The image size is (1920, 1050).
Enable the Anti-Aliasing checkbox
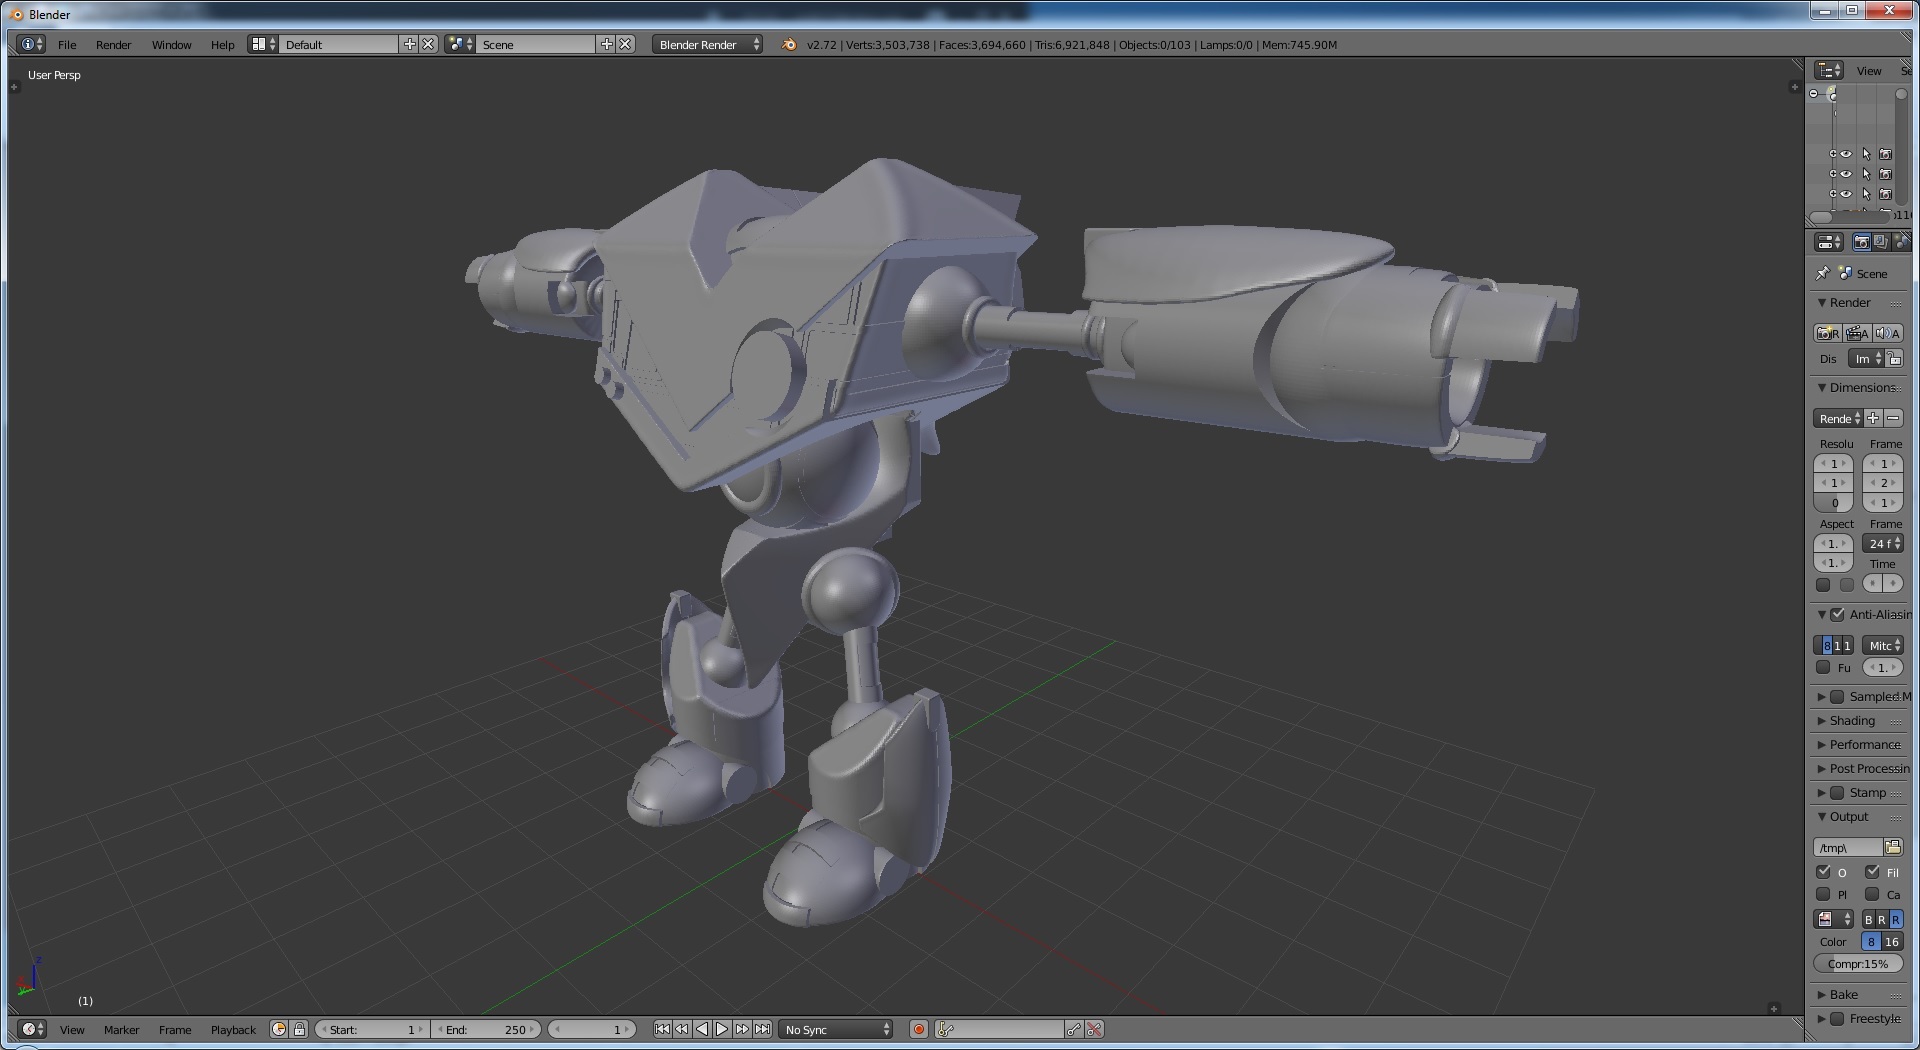click(x=1837, y=614)
